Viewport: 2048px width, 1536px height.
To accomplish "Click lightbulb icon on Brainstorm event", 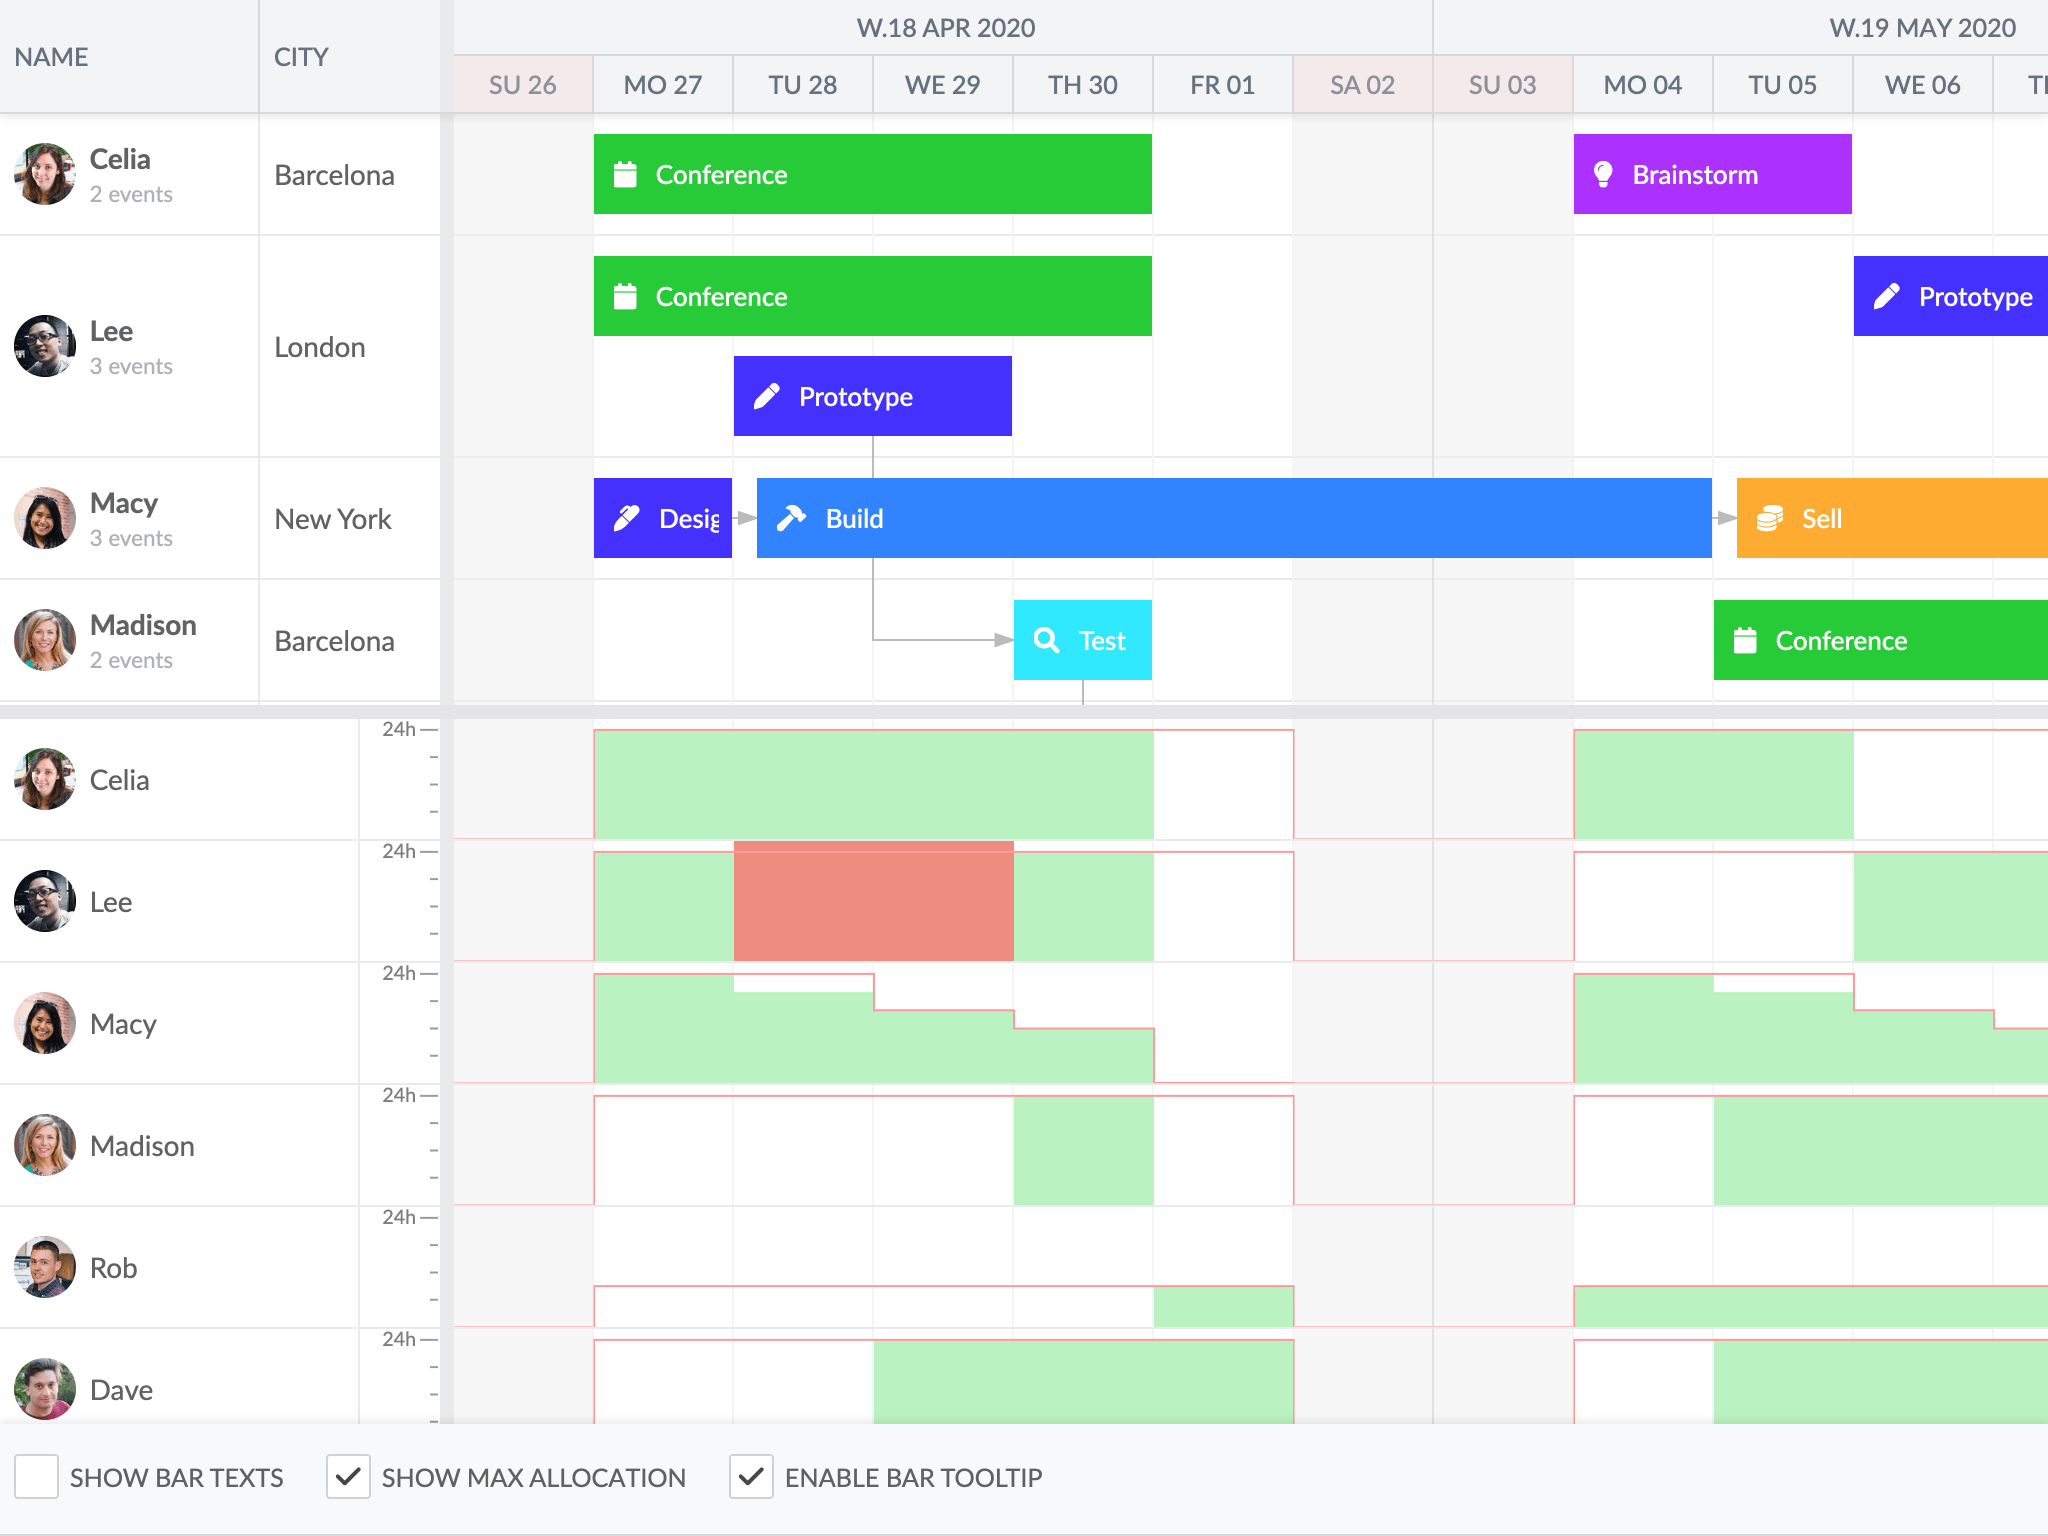I will coord(1603,174).
